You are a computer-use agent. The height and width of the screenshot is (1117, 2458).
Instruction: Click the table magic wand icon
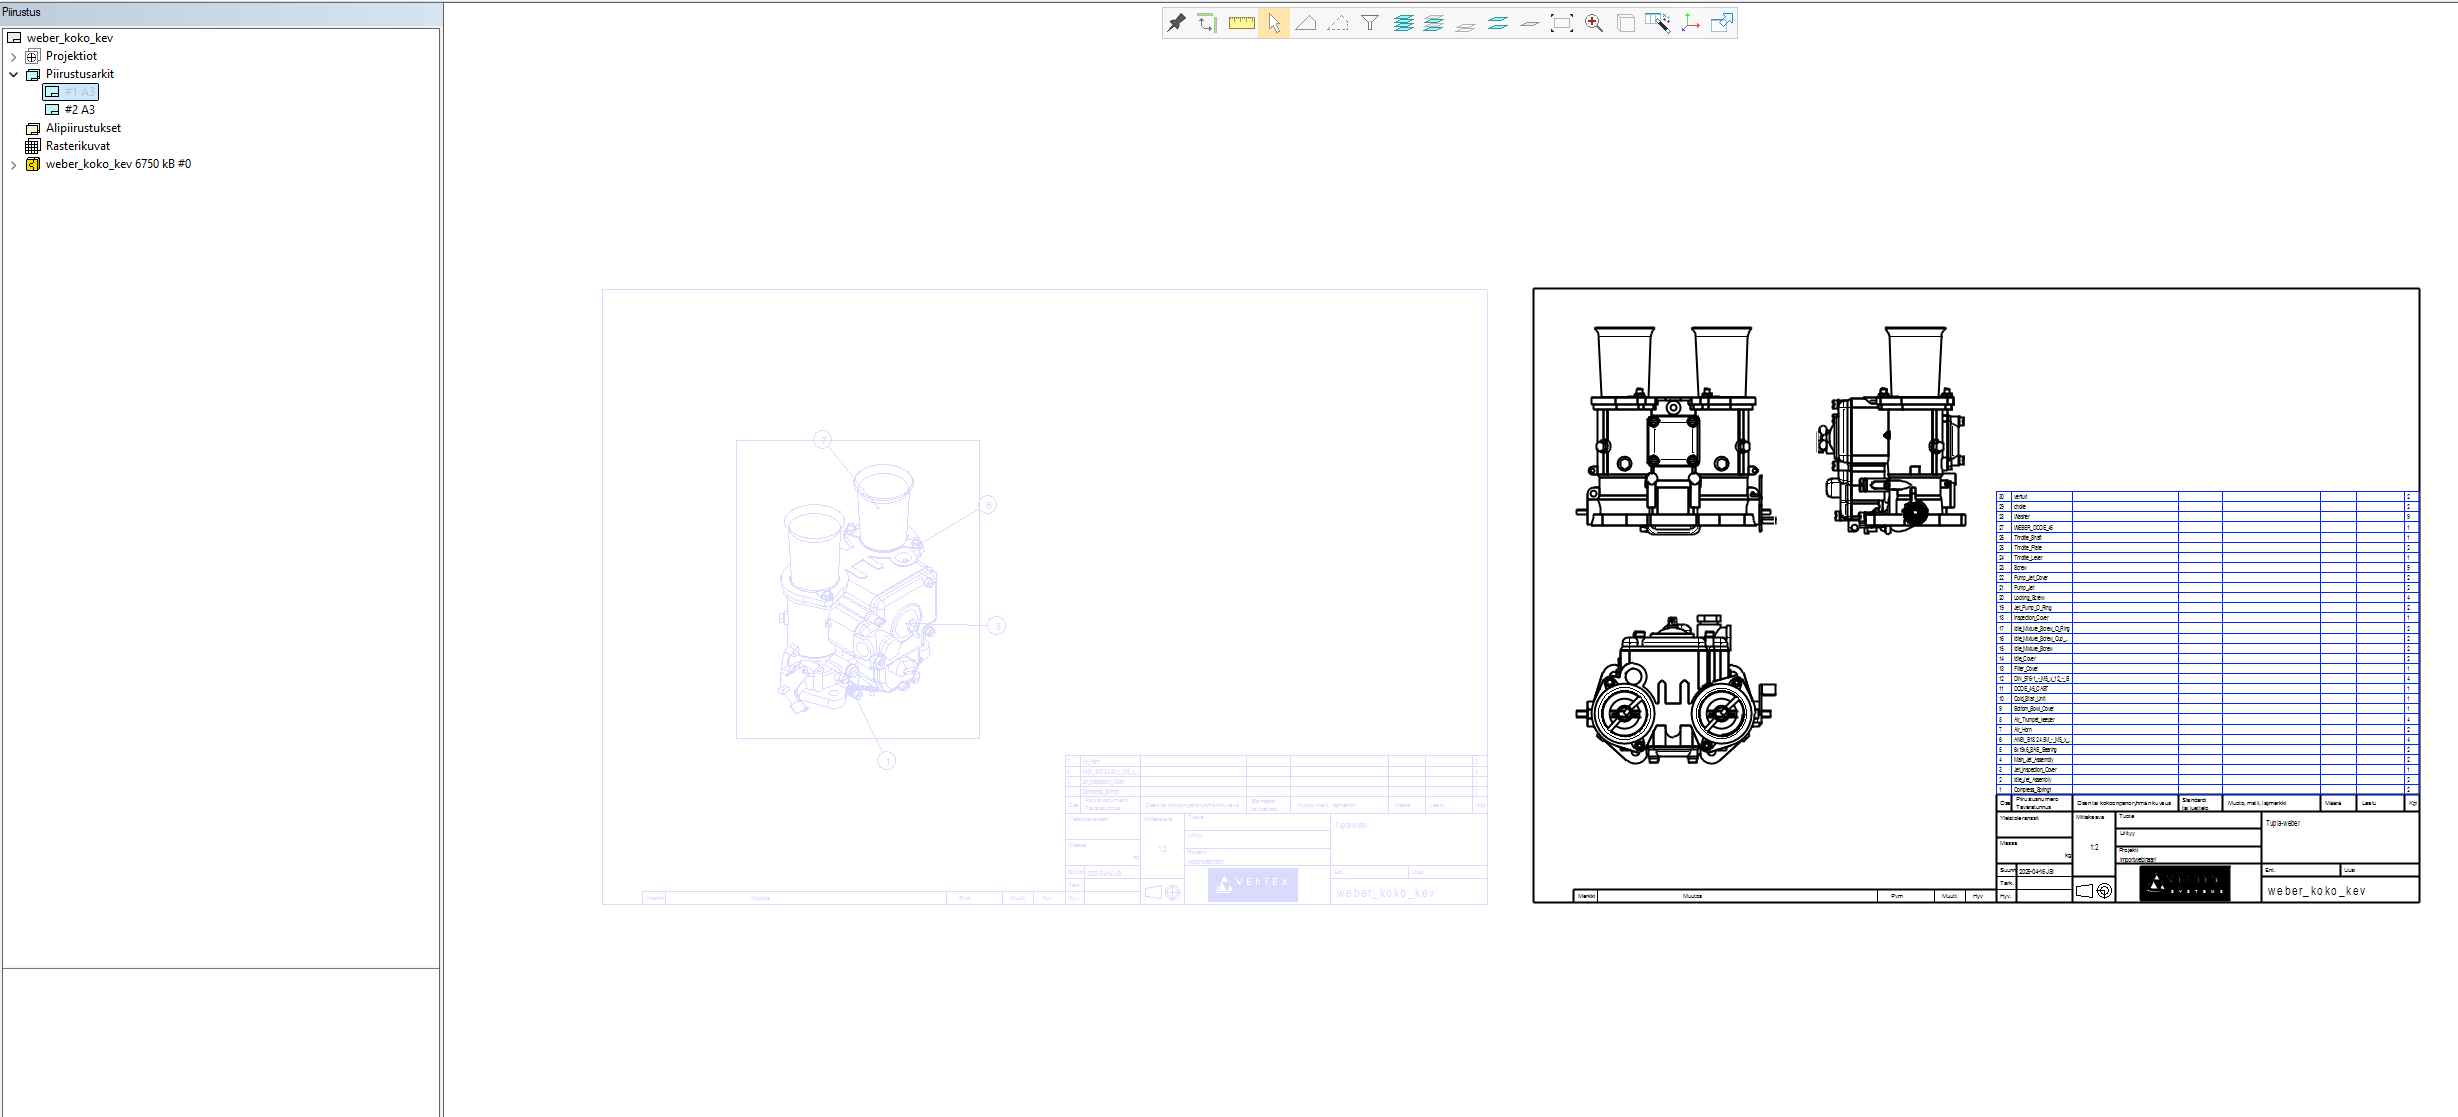(x=1657, y=23)
